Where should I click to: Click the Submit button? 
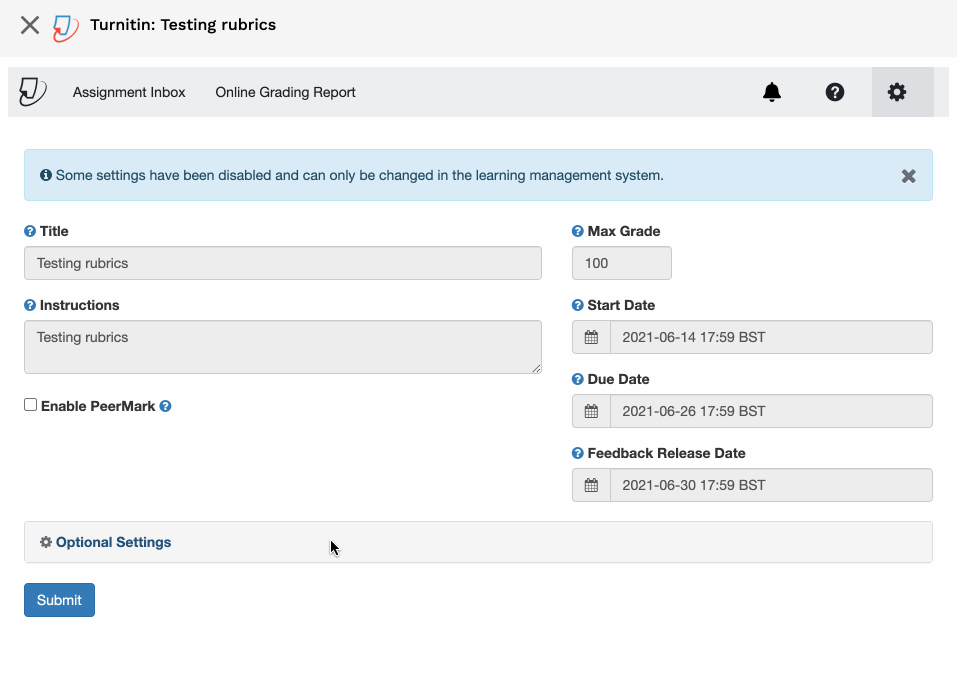click(59, 600)
